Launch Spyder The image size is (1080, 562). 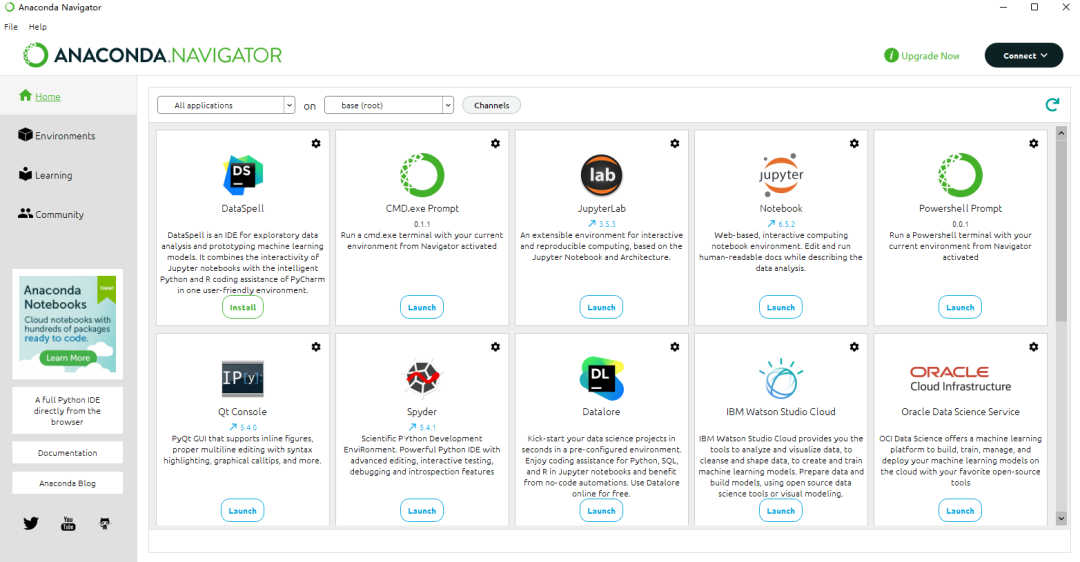pyautogui.click(x=422, y=511)
